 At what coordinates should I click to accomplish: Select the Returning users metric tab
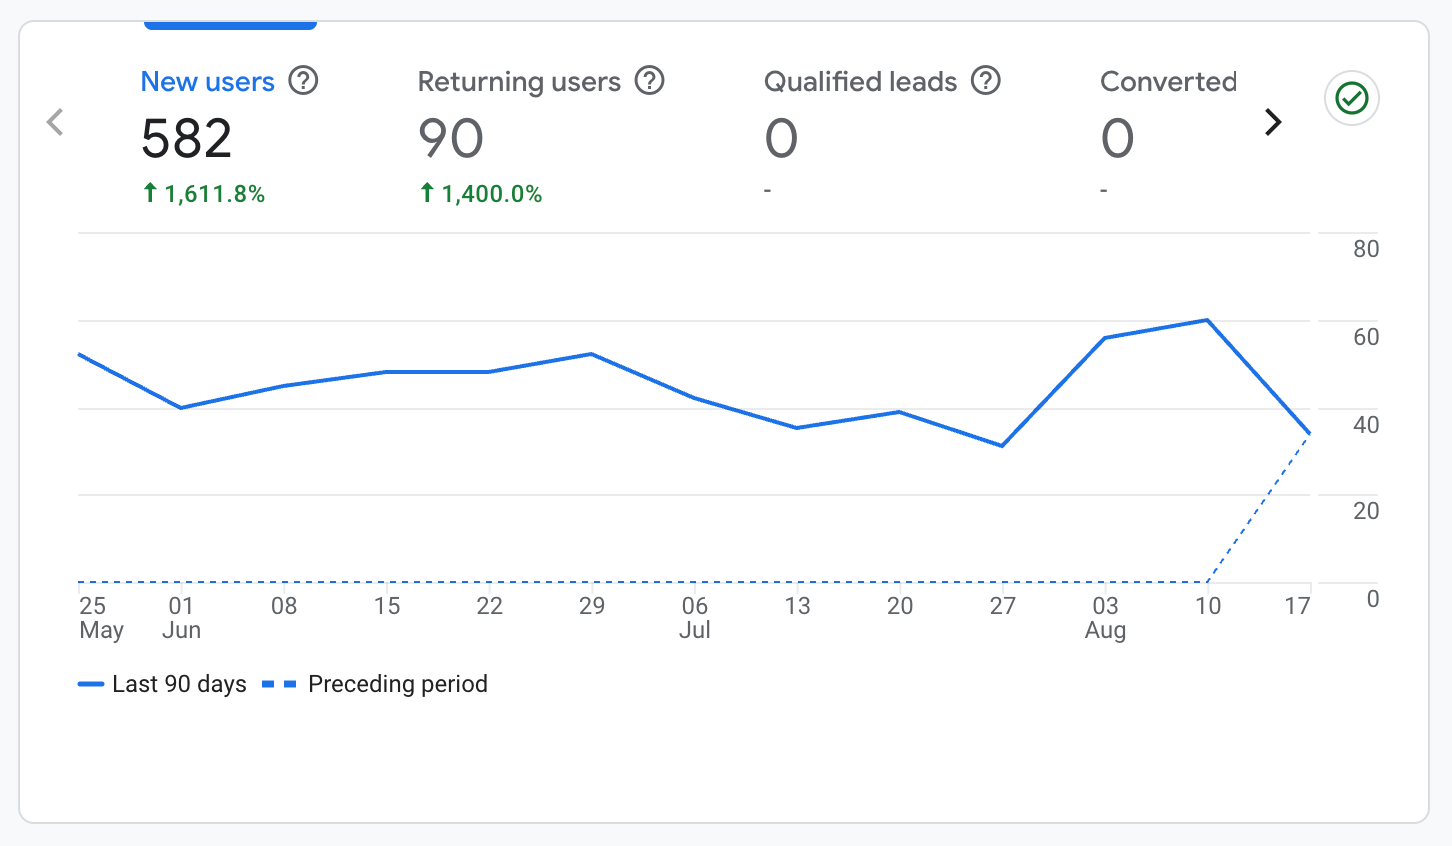click(x=519, y=82)
